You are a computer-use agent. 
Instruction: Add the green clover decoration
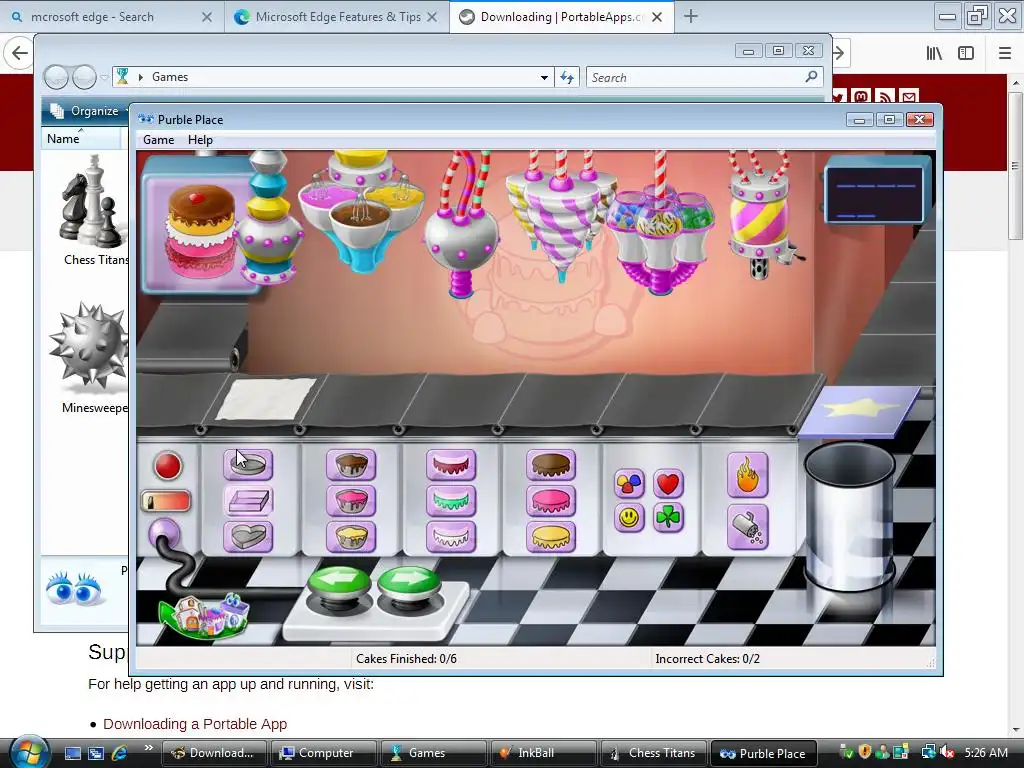667,518
